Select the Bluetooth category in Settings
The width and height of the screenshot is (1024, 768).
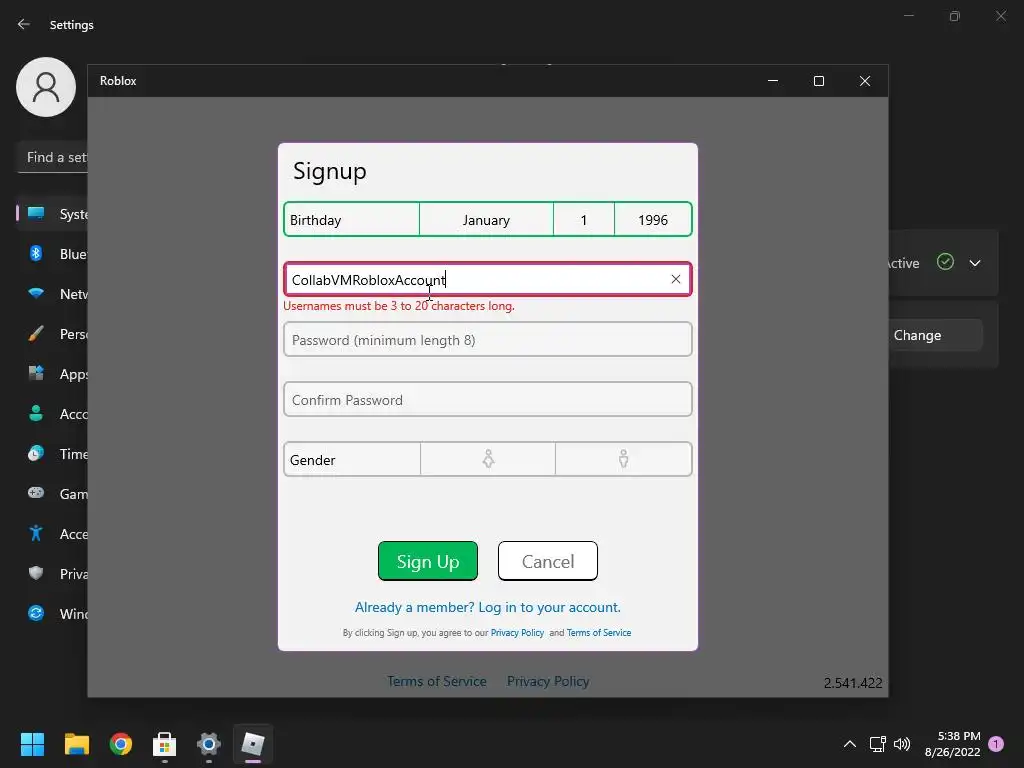click(52, 254)
